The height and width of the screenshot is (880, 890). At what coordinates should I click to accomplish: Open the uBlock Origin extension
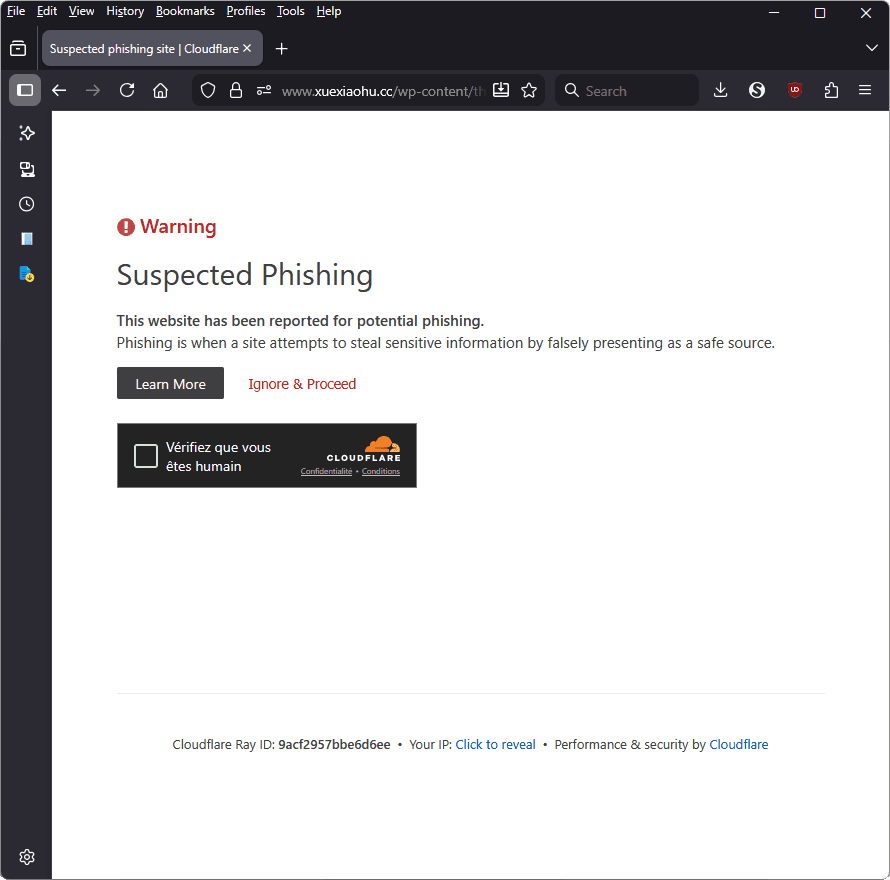click(x=794, y=90)
